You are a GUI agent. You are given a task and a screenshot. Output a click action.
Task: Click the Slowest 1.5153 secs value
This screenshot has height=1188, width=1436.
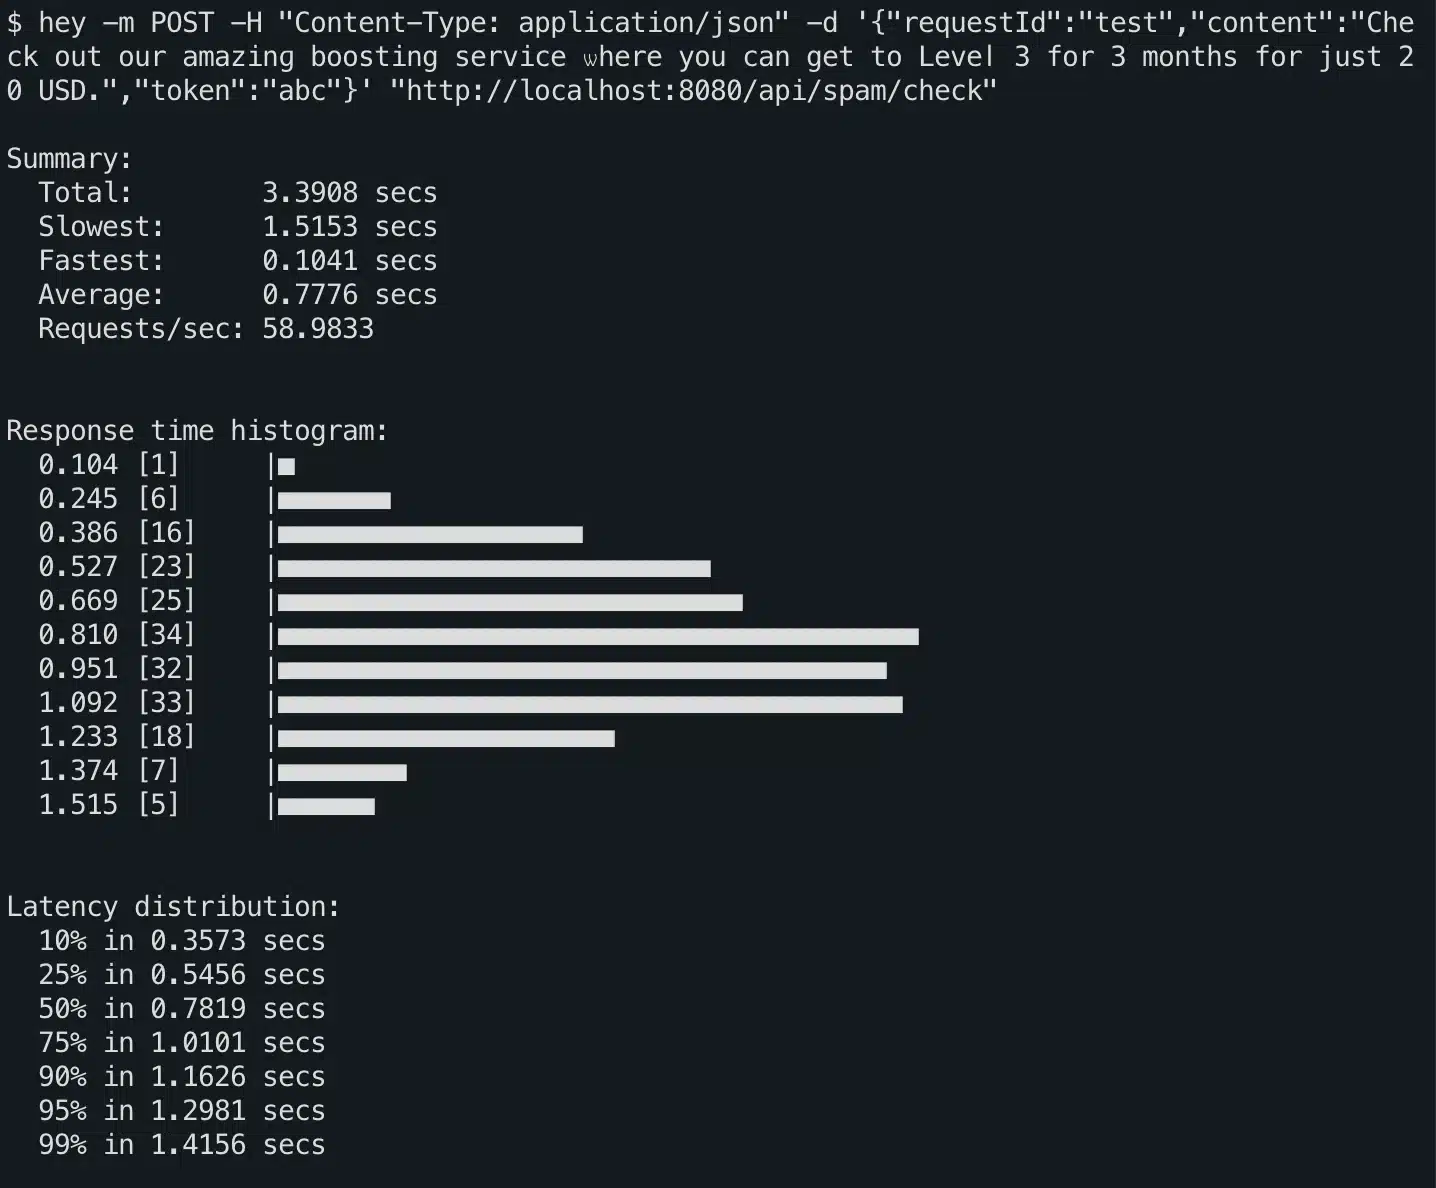349,227
